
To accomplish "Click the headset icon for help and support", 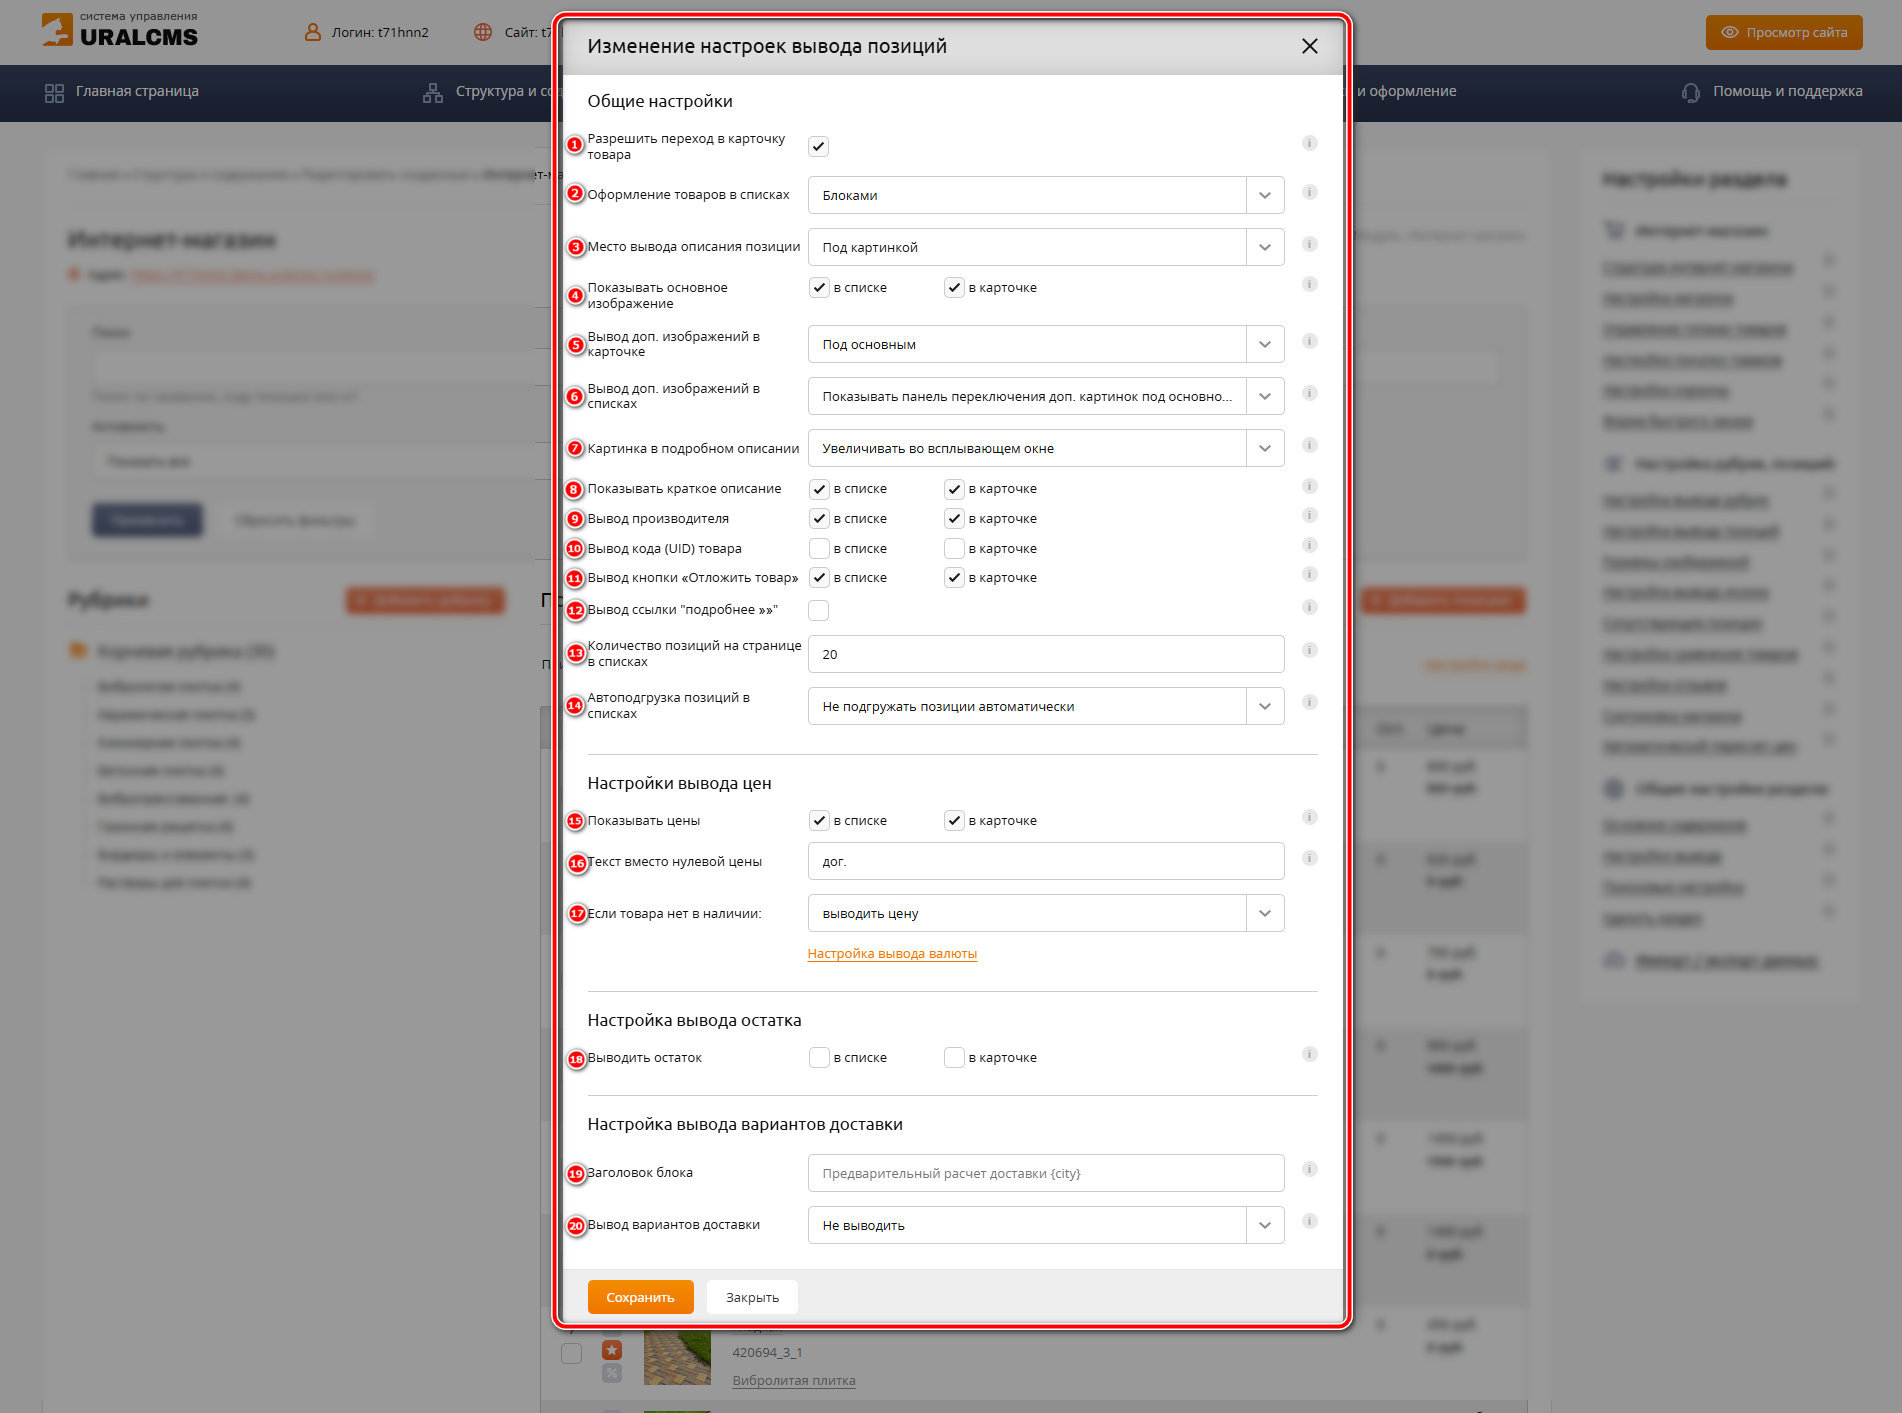I will 1690,92.
